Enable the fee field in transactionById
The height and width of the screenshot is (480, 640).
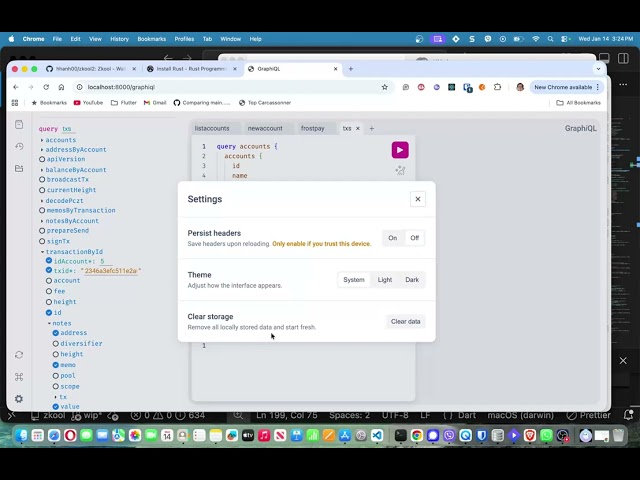coord(49,291)
